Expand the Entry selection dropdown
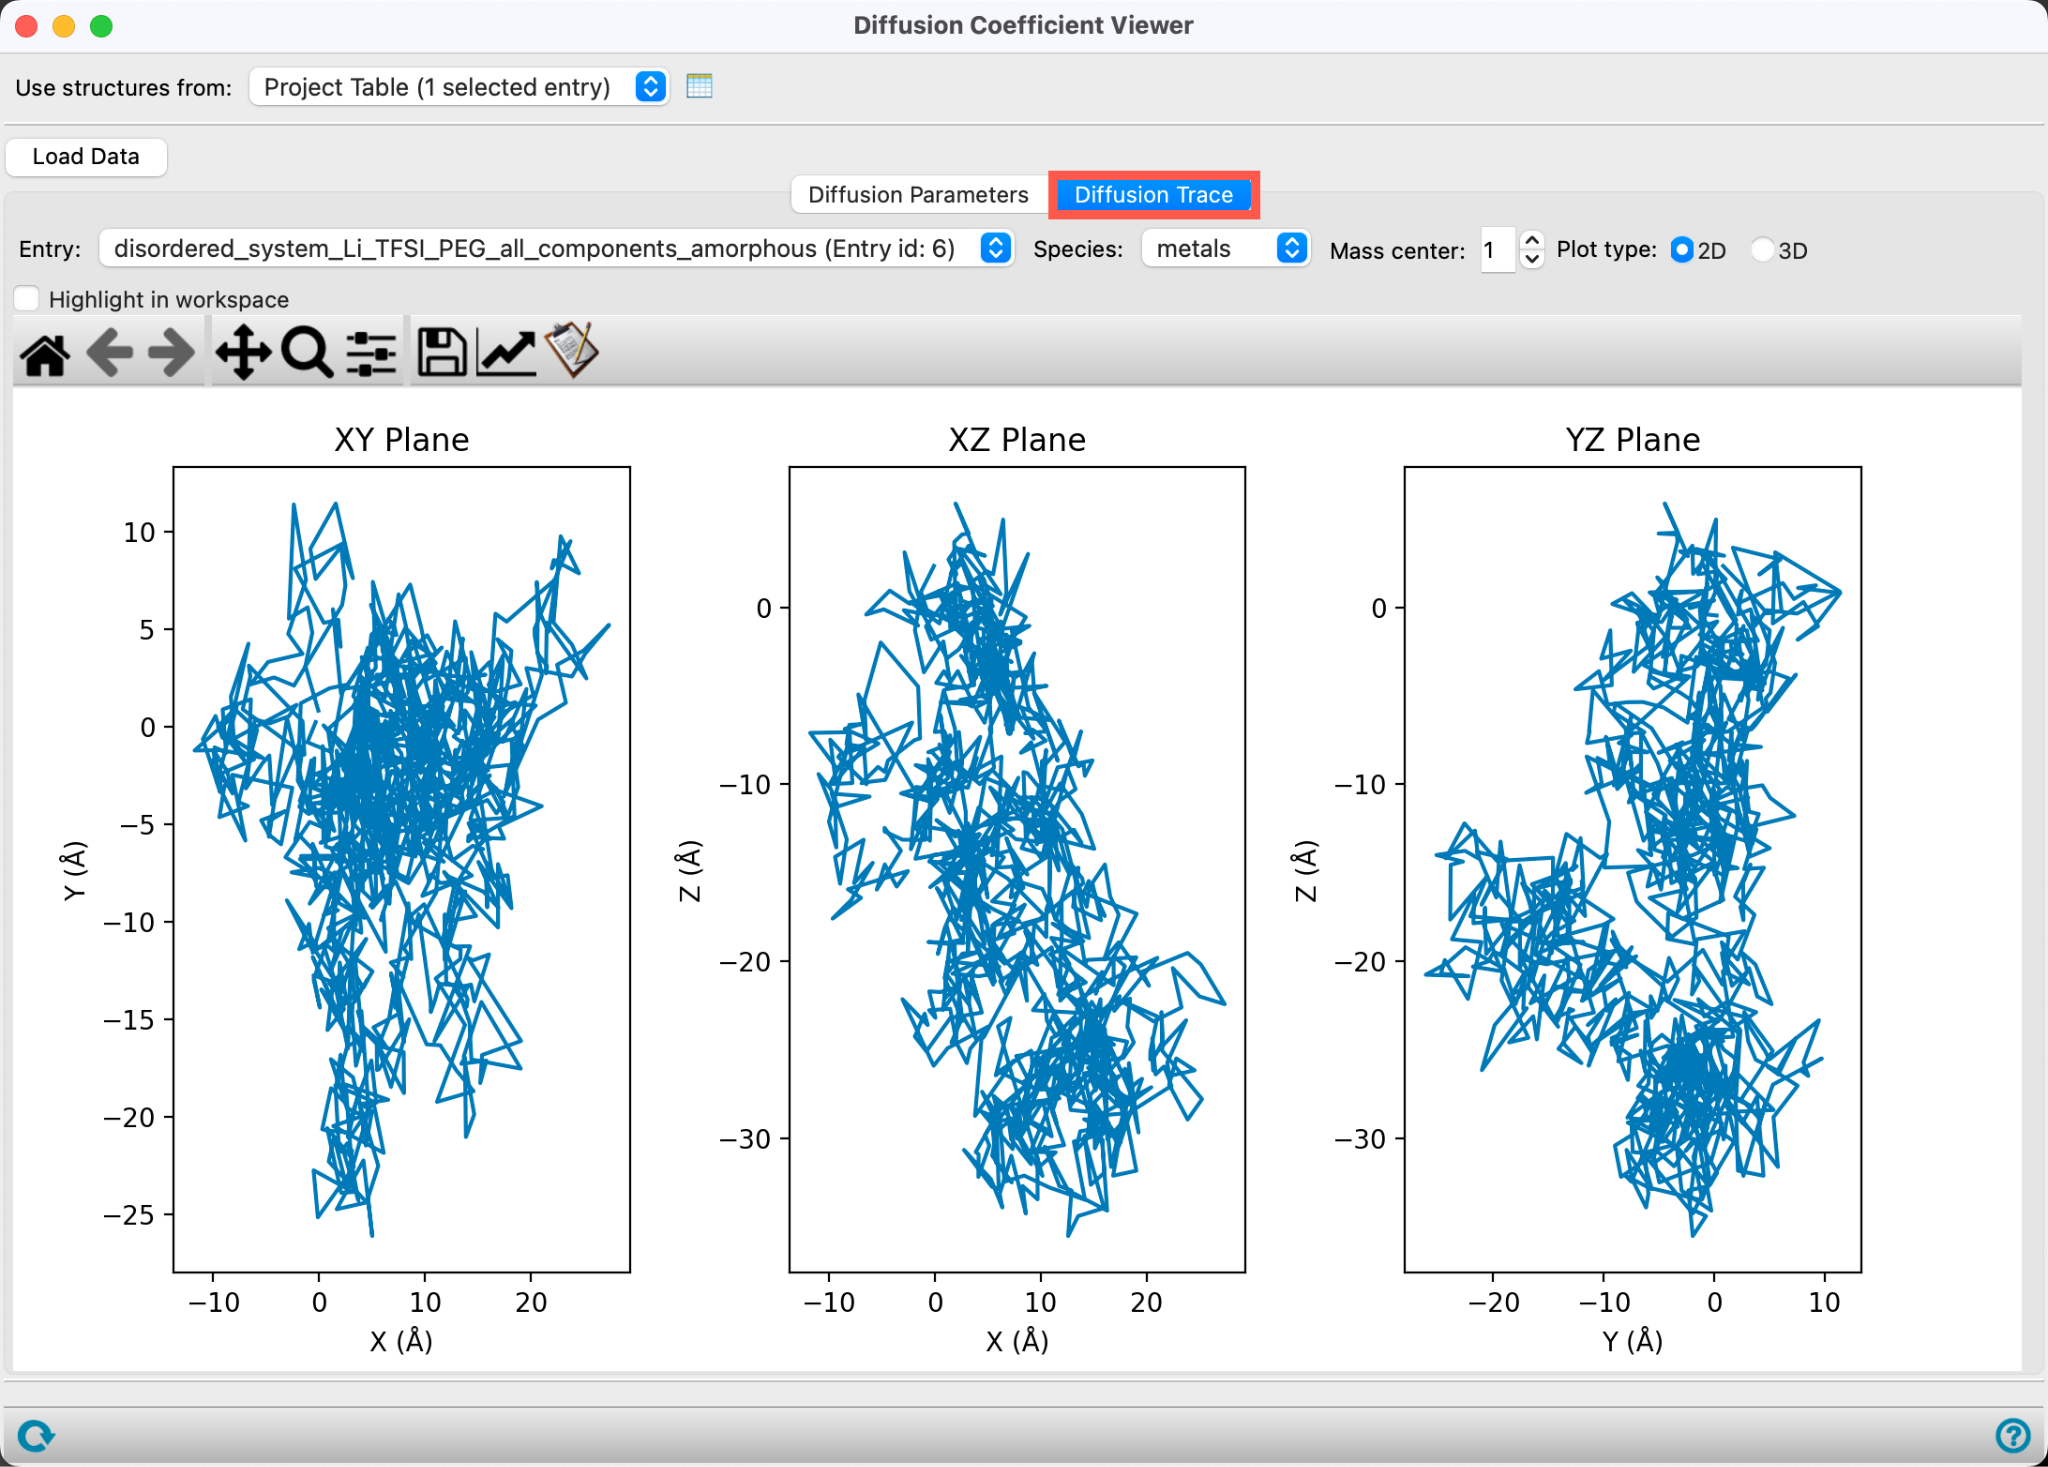 coord(556,248)
